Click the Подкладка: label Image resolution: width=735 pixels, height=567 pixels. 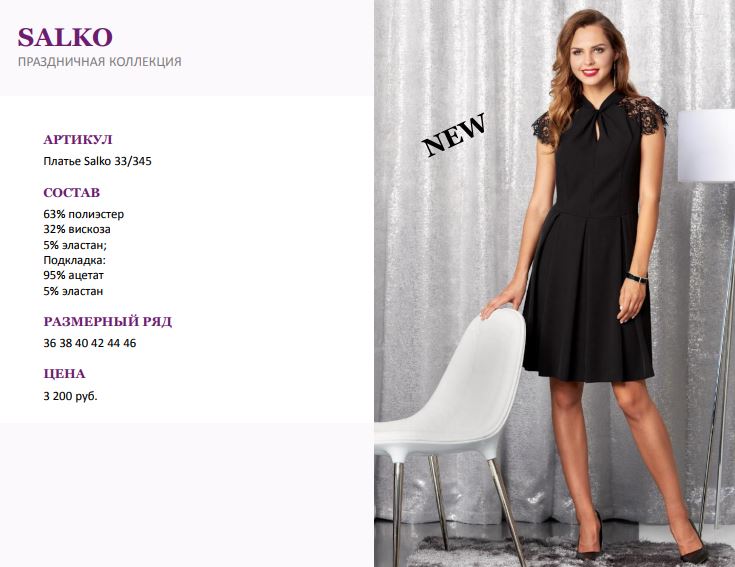75,261
